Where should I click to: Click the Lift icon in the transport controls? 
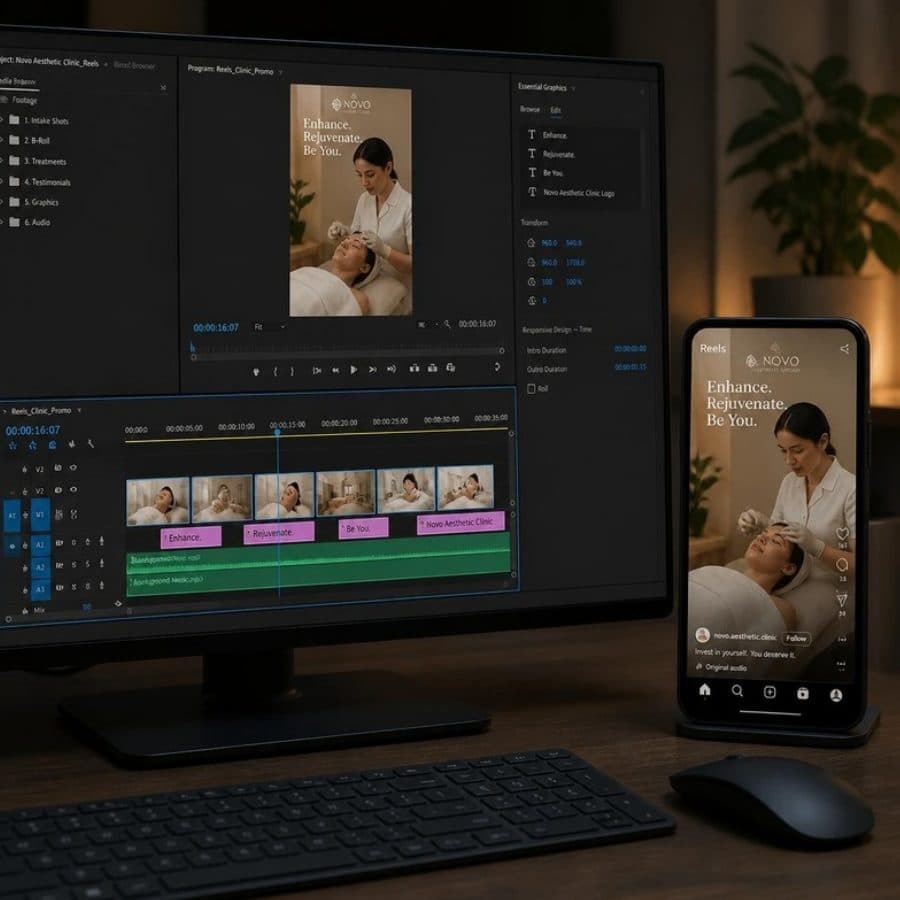coord(414,368)
